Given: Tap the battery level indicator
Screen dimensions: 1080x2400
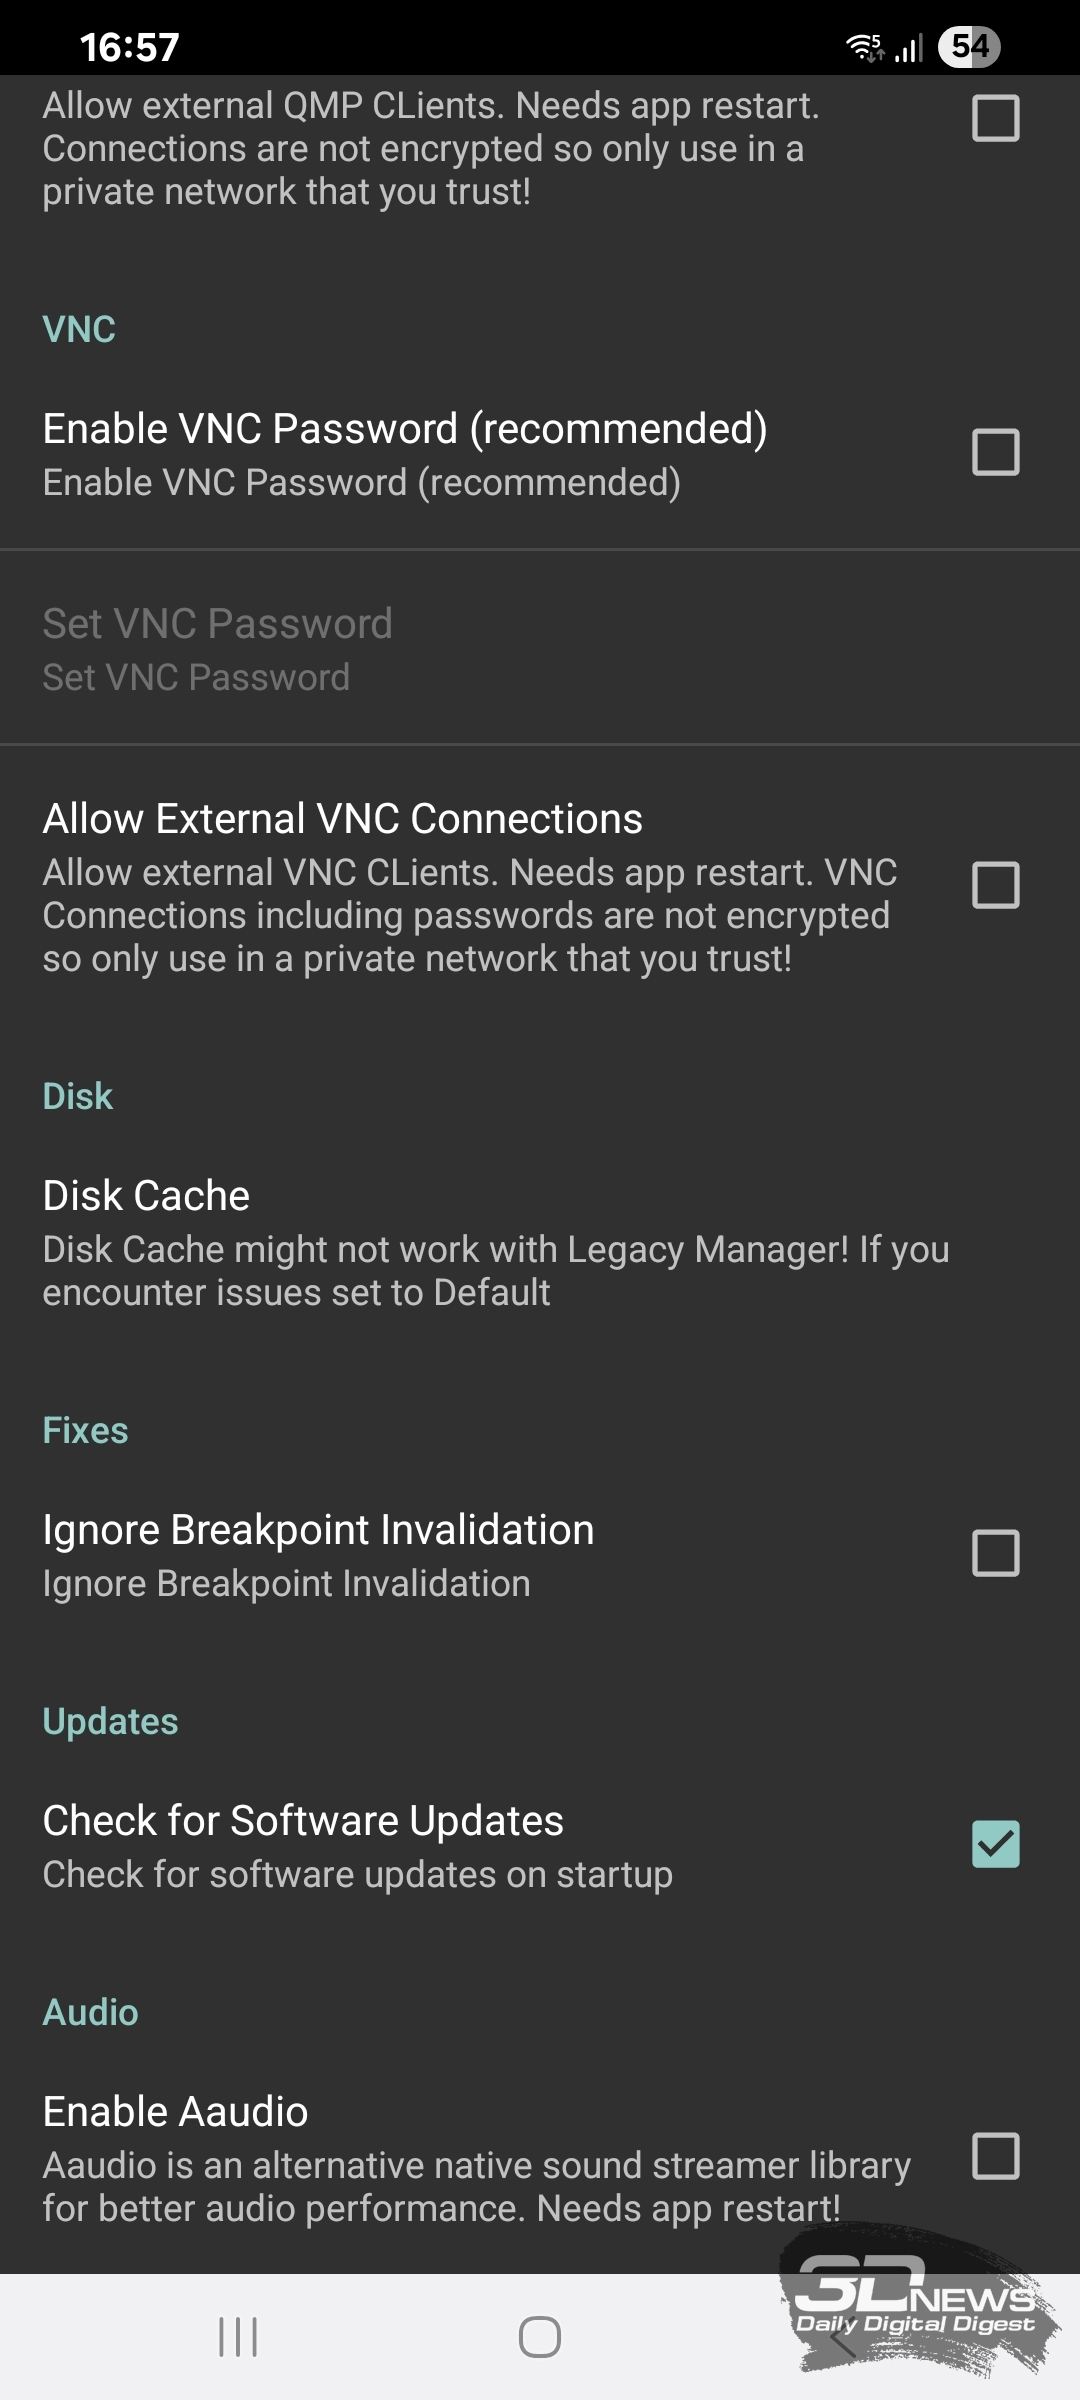Looking at the screenshot, I should 968,47.
